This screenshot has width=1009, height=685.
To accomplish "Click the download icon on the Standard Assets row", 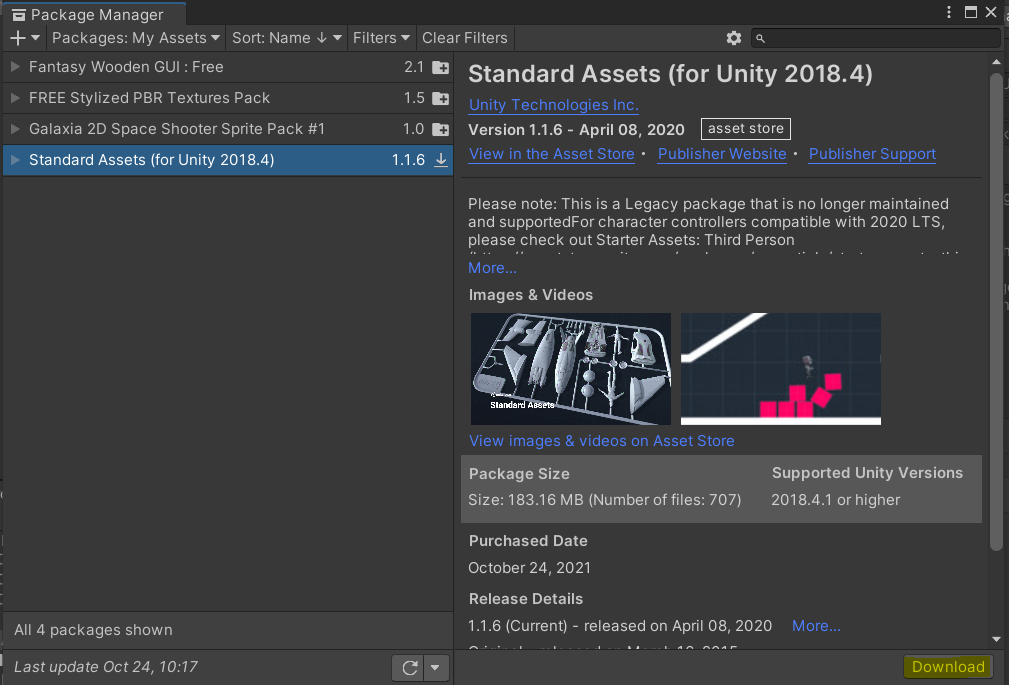I will 441,160.
